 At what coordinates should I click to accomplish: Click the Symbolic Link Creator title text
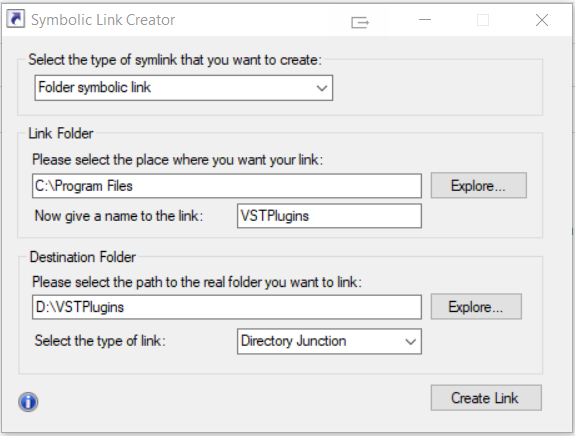103,20
